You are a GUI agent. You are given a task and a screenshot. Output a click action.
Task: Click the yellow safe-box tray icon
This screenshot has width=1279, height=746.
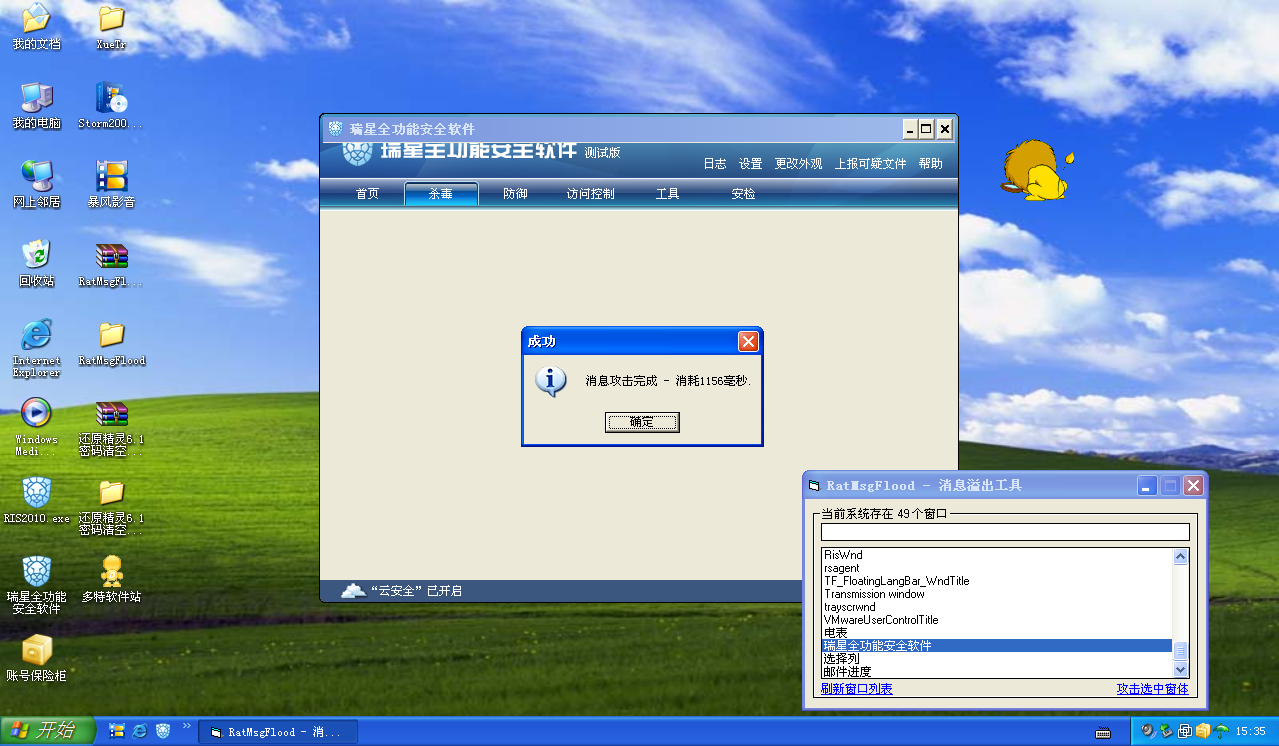1203,731
